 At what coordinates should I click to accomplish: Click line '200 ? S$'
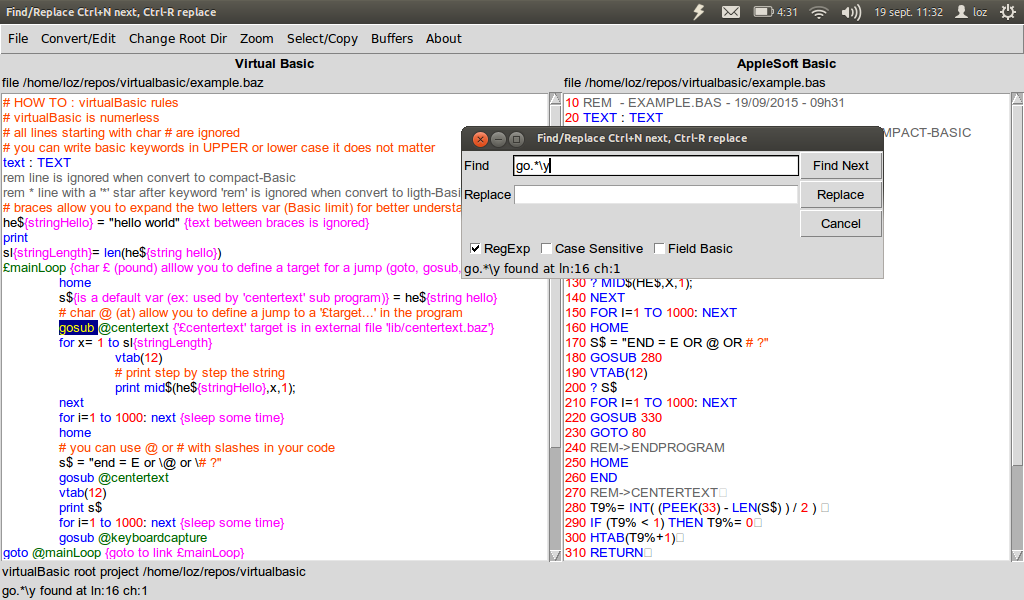point(591,388)
